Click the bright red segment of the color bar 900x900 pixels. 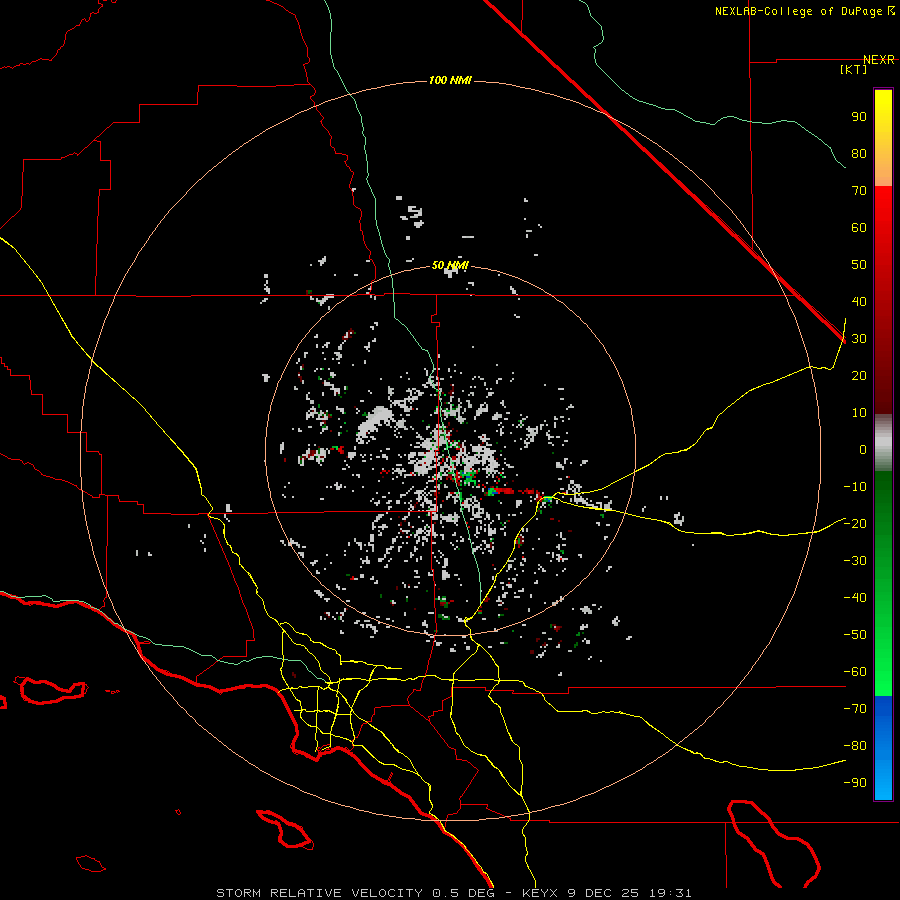point(883,207)
